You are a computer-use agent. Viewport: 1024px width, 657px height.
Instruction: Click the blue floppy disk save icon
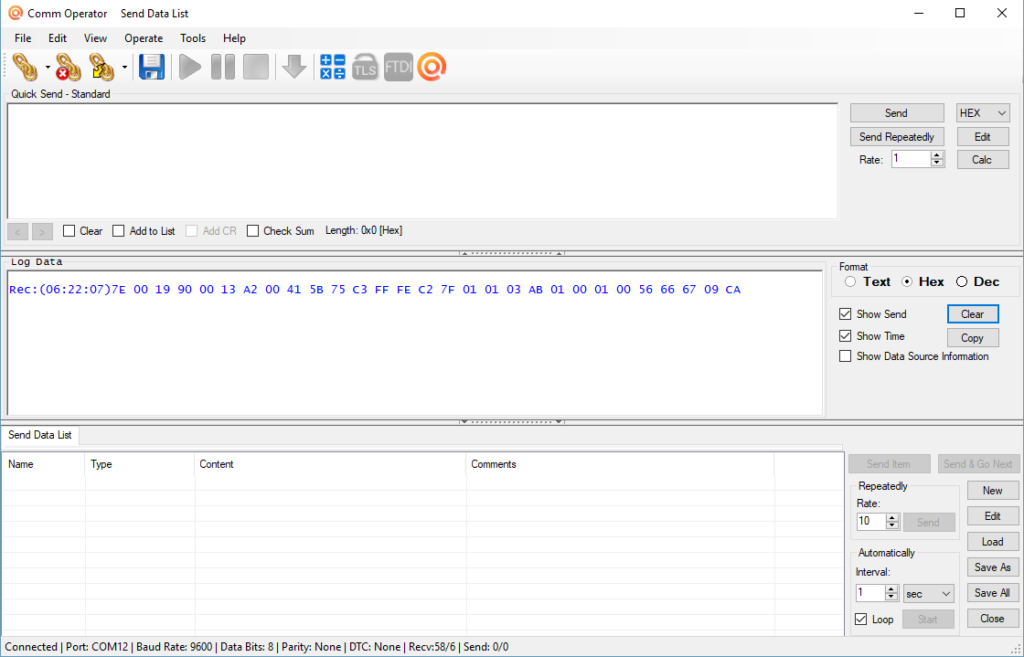coord(151,67)
